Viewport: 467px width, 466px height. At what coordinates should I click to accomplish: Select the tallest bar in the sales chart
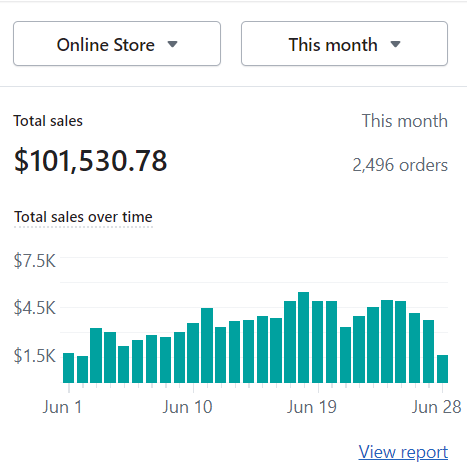pos(303,337)
